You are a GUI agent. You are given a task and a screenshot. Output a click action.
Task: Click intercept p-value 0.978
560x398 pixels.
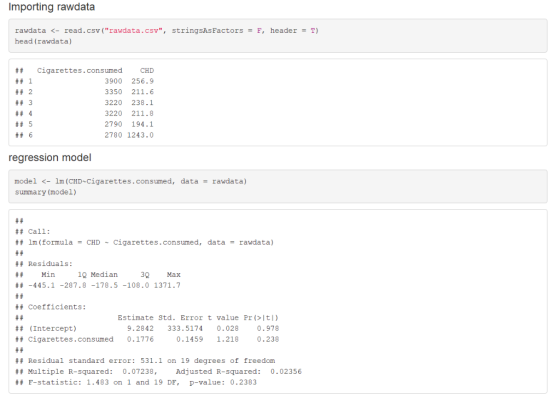coord(268,328)
